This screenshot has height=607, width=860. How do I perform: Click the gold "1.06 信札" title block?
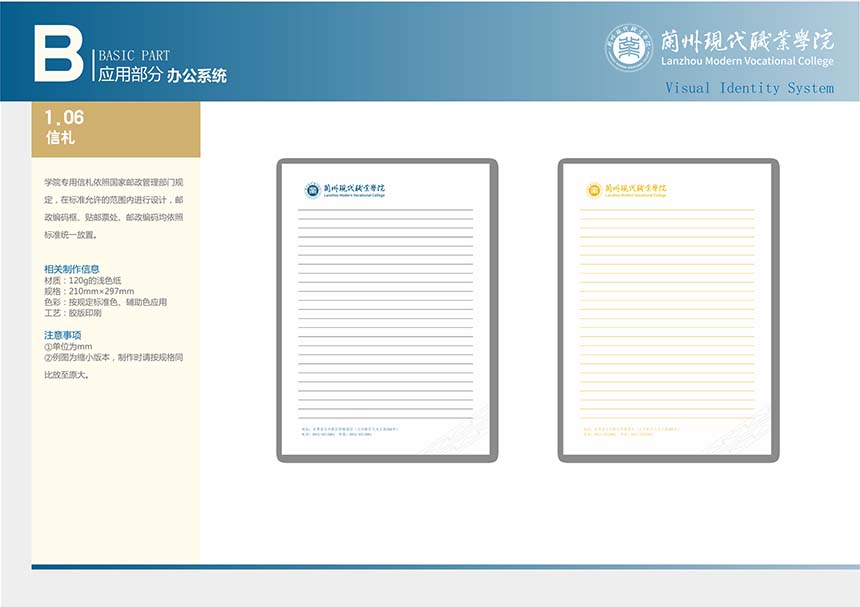pyautogui.click(x=115, y=128)
